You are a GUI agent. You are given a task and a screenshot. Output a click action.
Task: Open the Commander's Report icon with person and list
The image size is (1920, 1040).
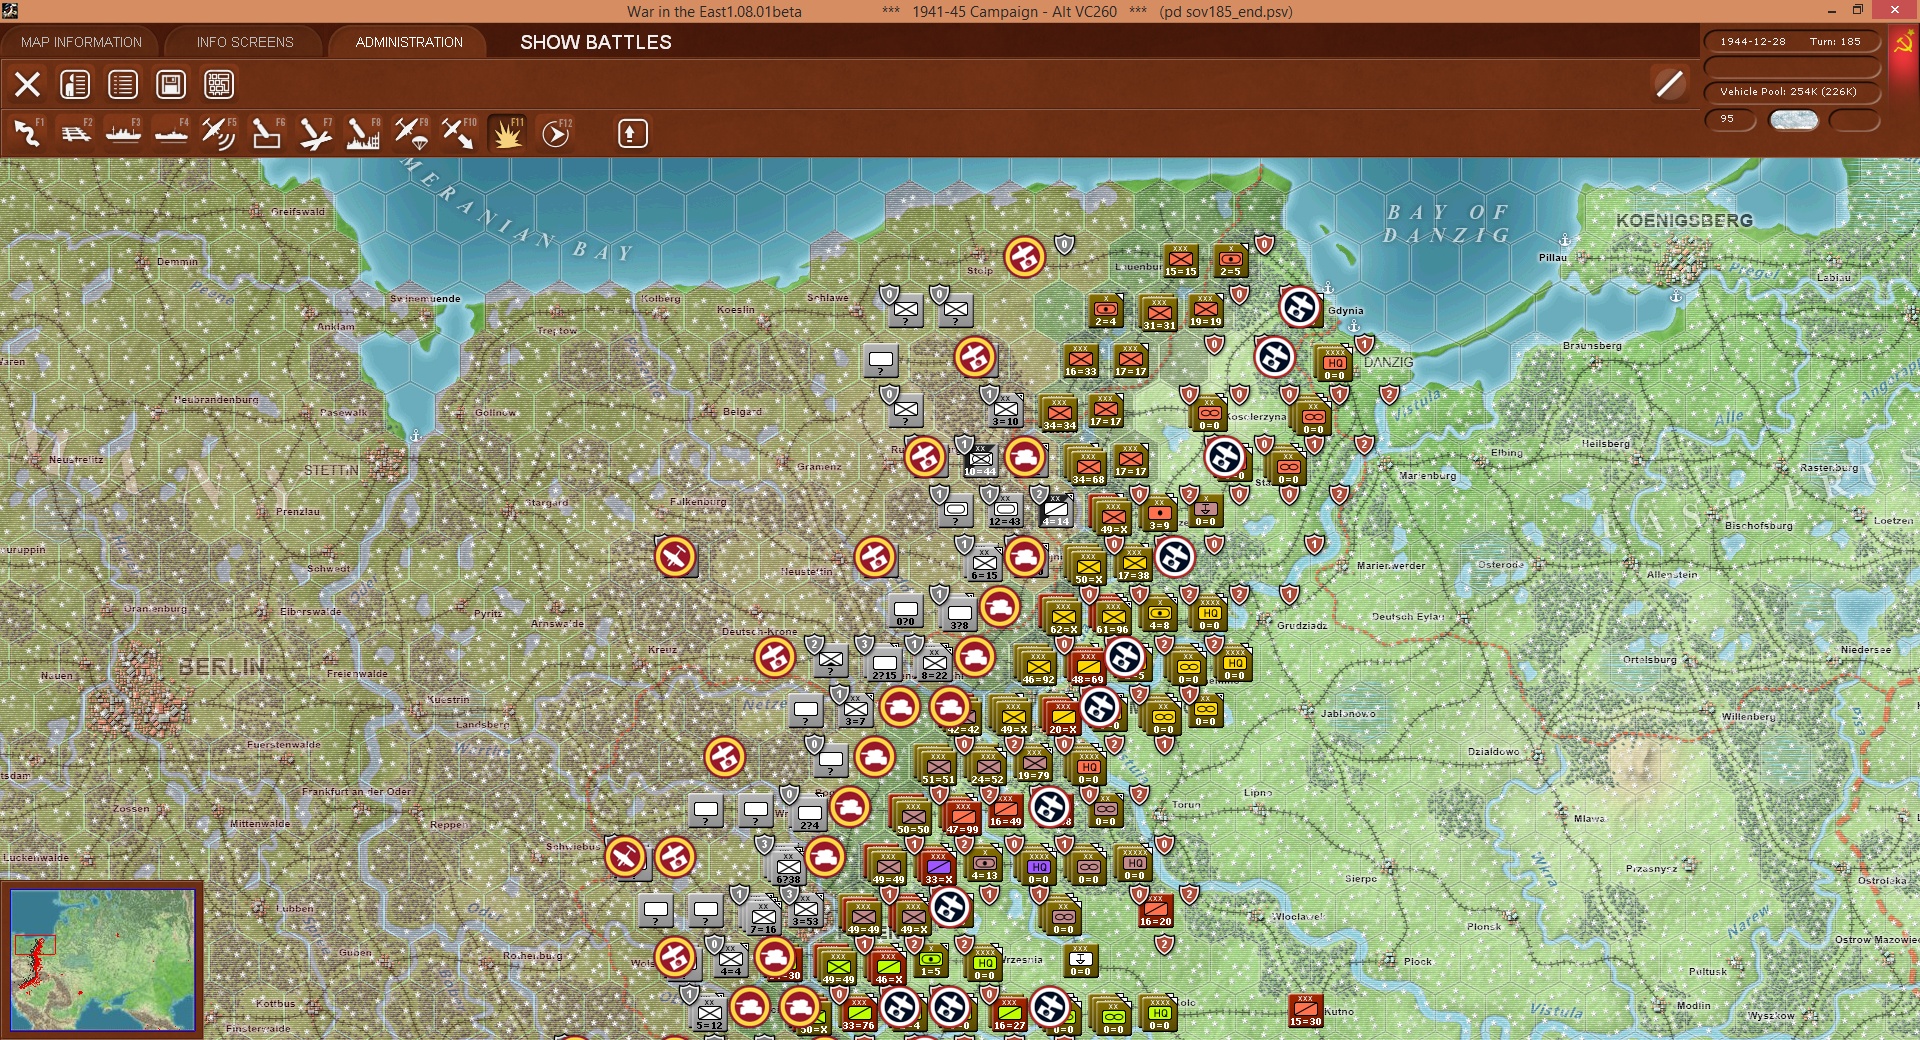click(75, 84)
